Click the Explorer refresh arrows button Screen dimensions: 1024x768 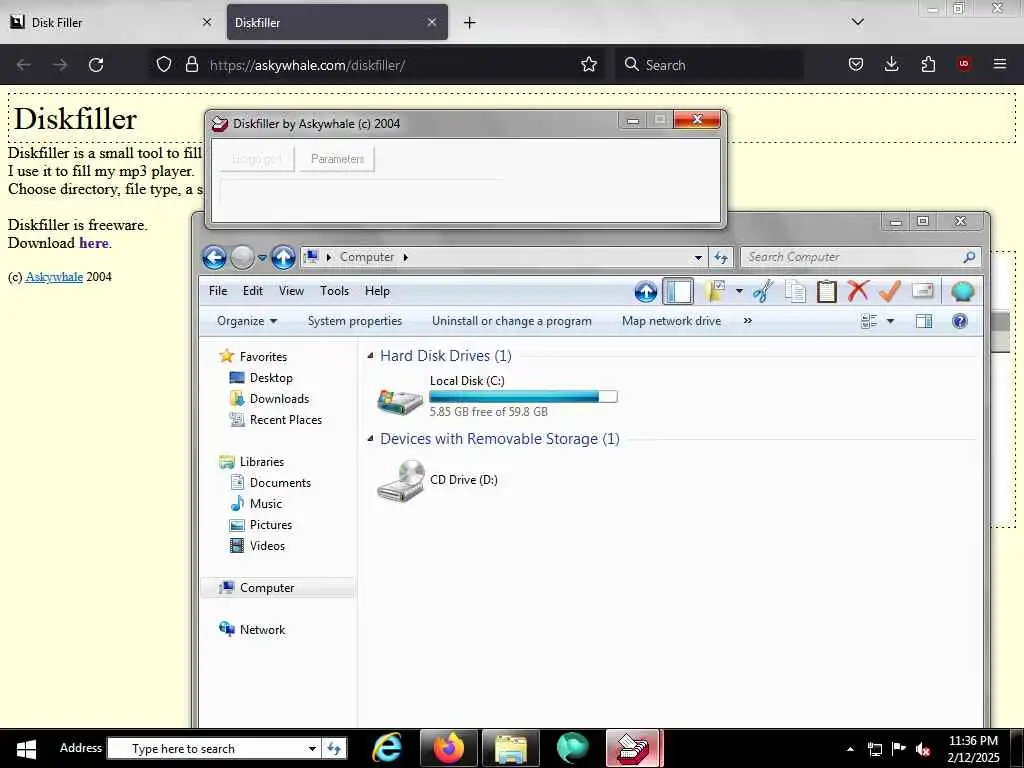point(721,257)
